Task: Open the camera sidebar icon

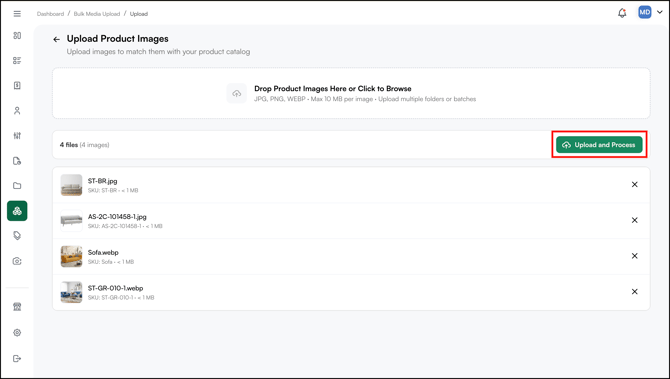Action: coord(17,261)
